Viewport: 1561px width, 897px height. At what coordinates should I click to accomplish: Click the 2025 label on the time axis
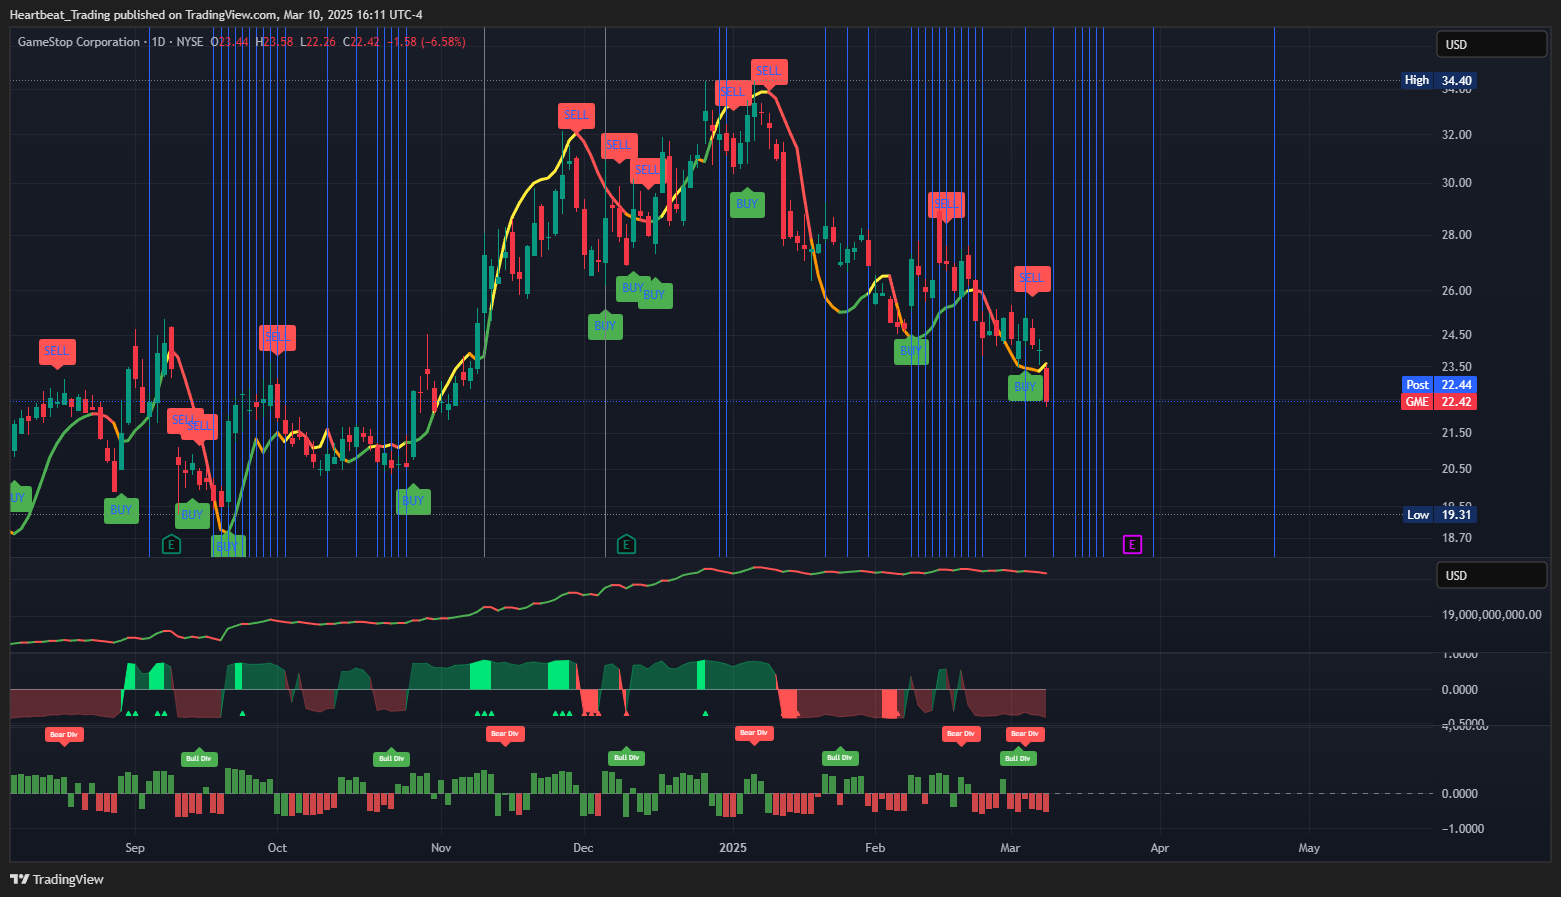pos(733,848)
